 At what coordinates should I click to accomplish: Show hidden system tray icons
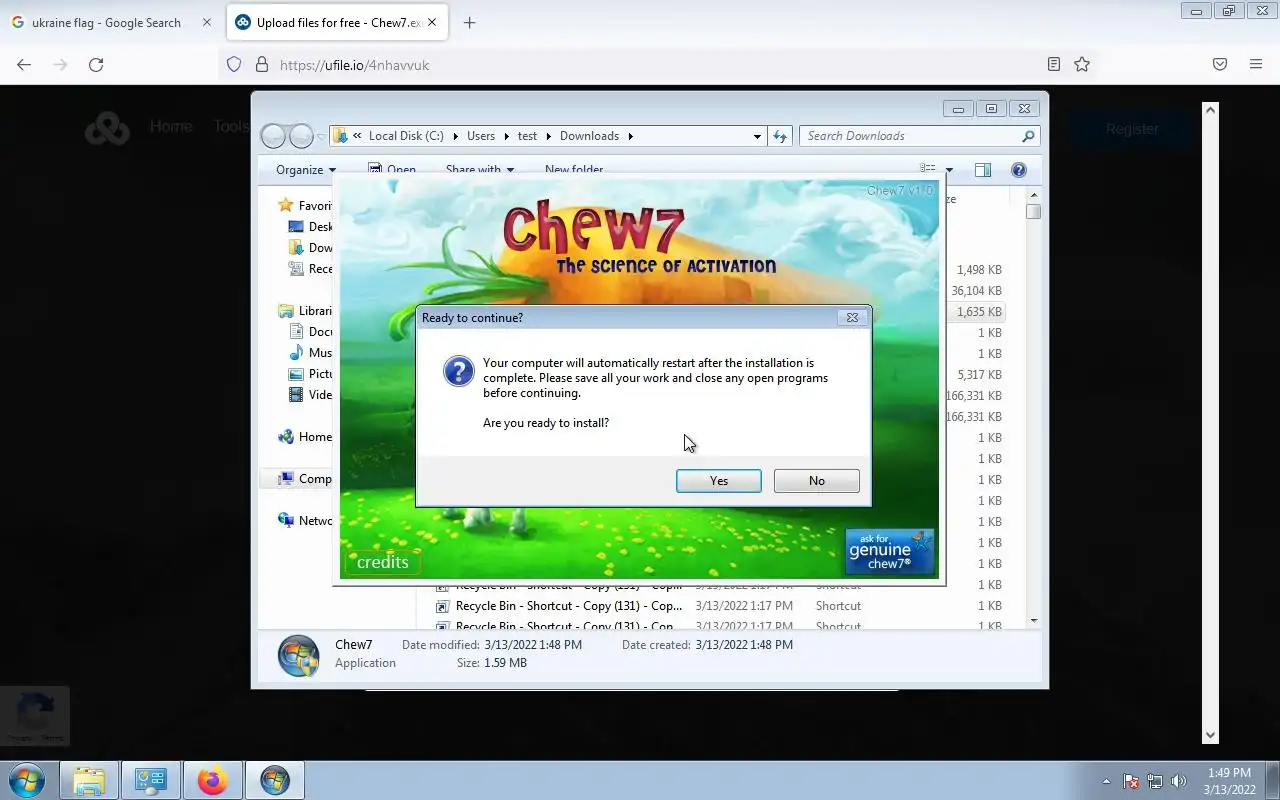pyautogui.click(x=1106, y=781)
